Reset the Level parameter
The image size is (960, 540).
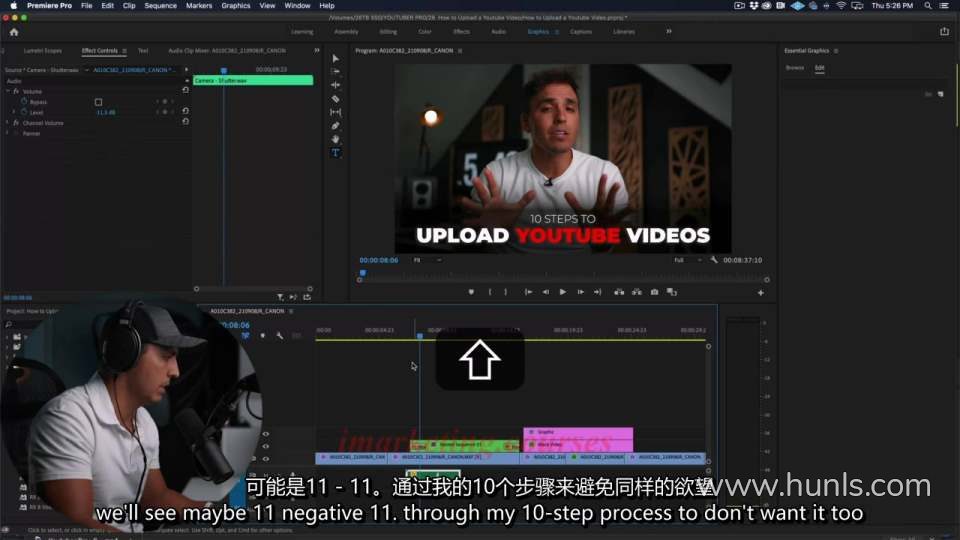coord(186,111)
